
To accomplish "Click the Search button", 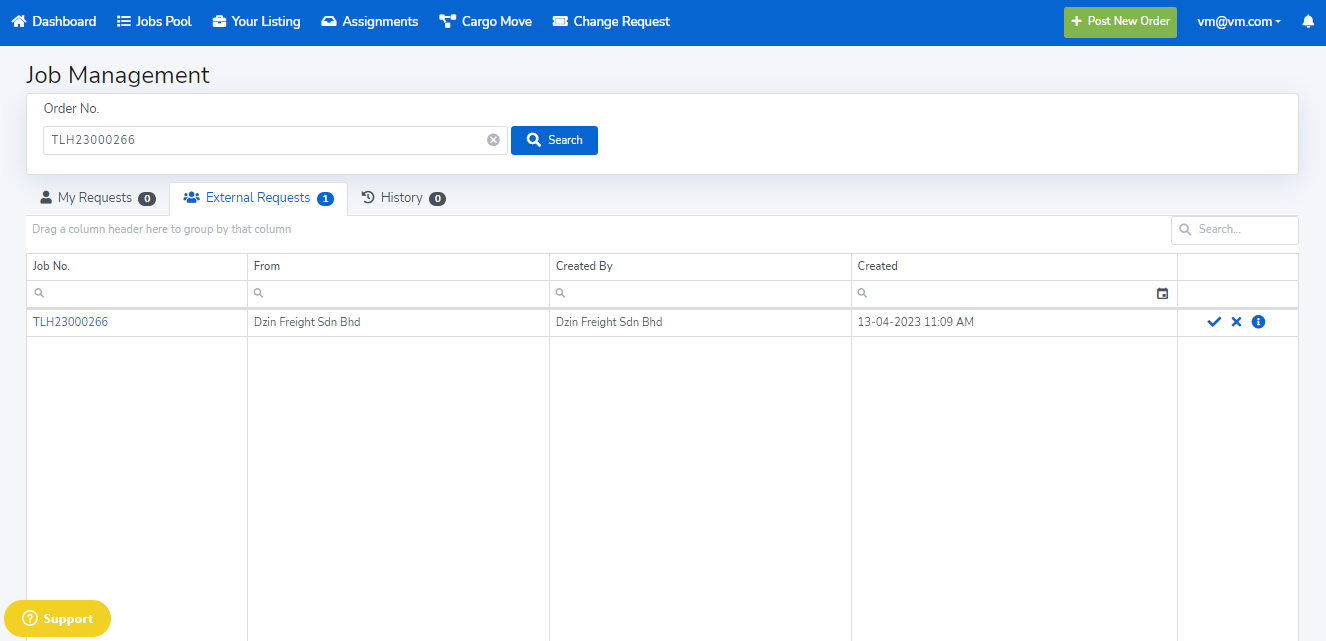I will point(554,140).
